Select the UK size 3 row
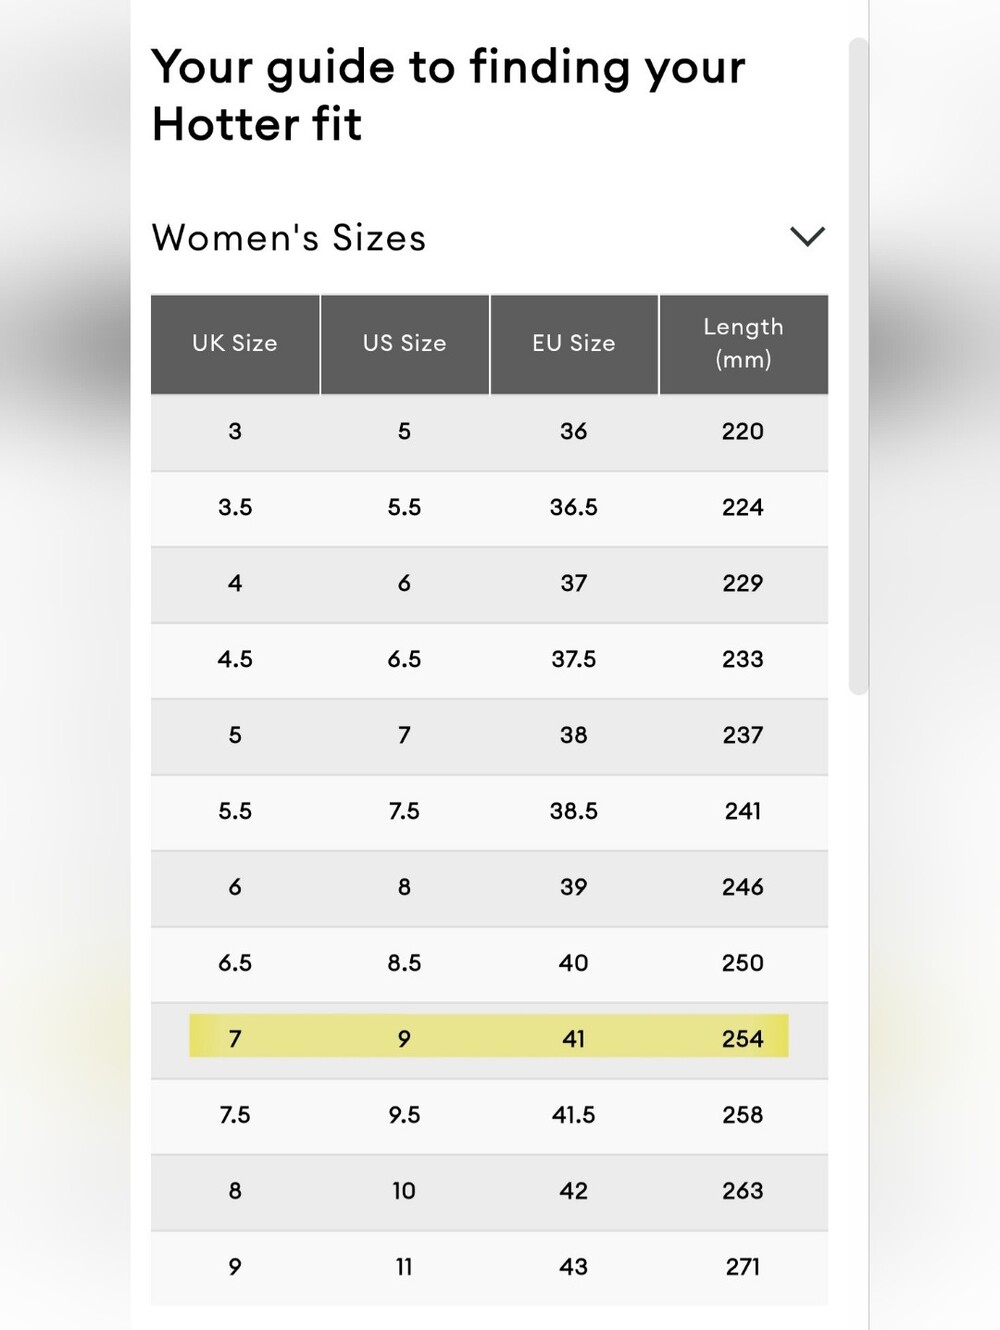The height and width of the screenshot is (1330, 1000). [489, 432]
